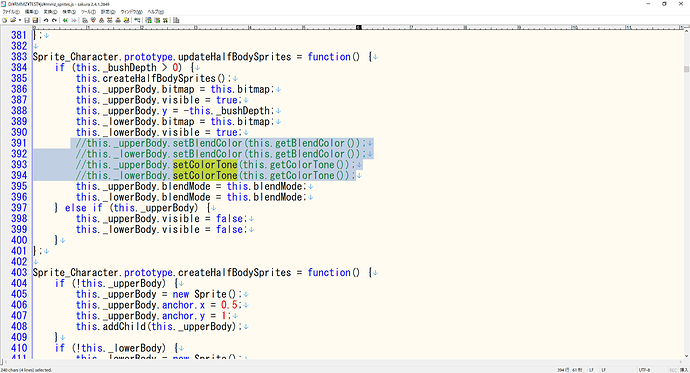Click the window title bar file path
Screen dimensions: 690x373
pos(40,4)
